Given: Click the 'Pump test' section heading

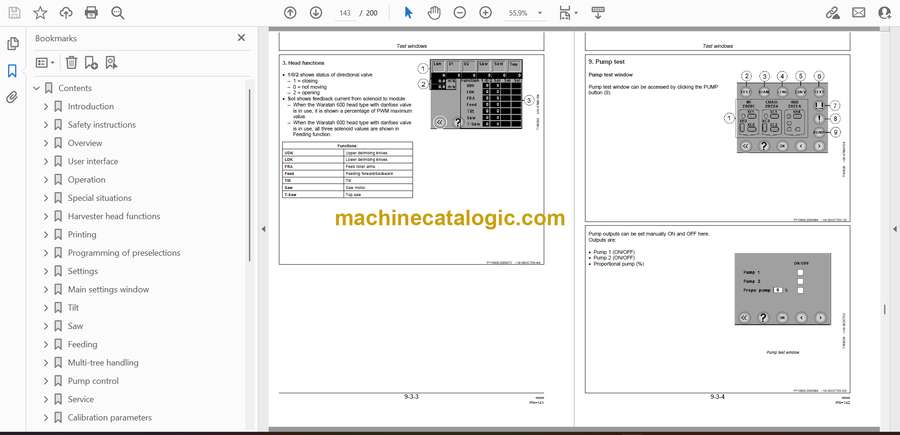Looking at the screenshot, I should pos(606,61).
